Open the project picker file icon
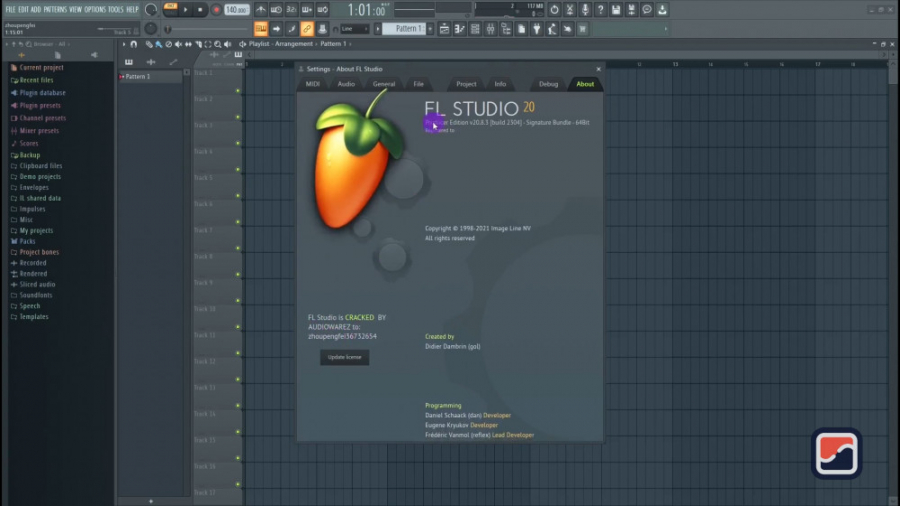Image resolution: width=900 pixels, height=506 pixels. point(521,29)
